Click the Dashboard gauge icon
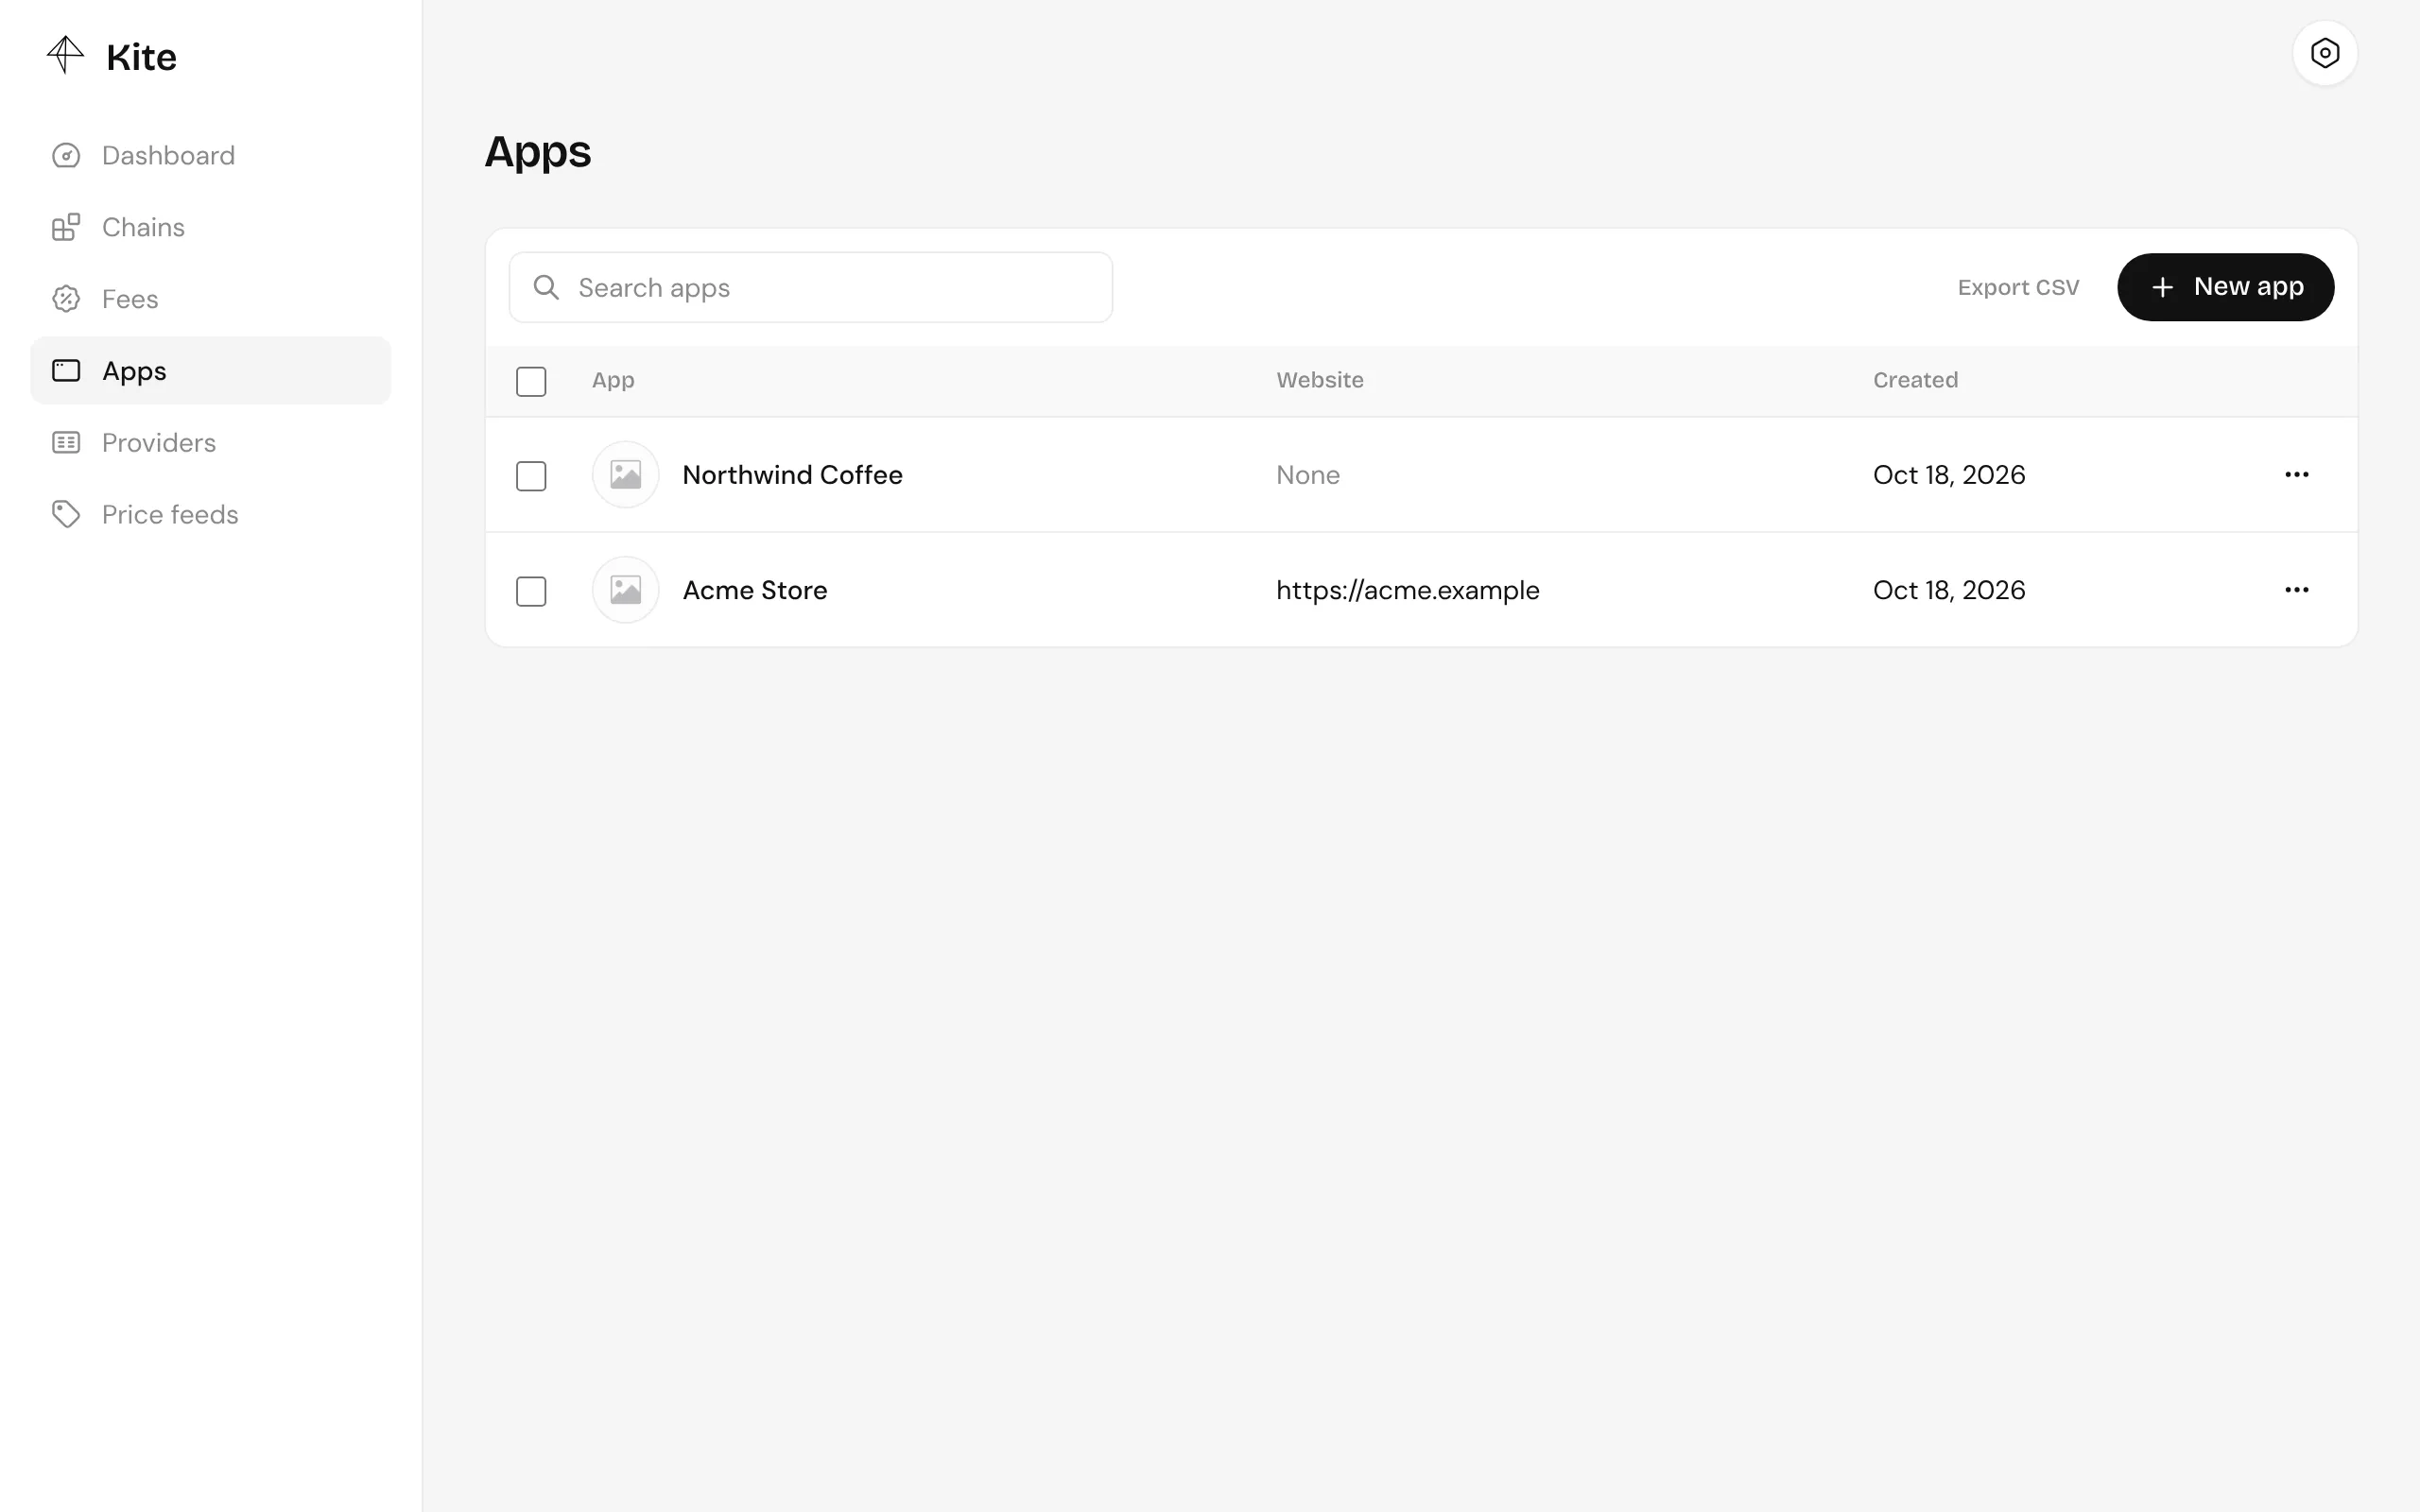Image resolution: width=2420 pixels, height=1512 pixels. pyautogui.click(x=66, y=156)
